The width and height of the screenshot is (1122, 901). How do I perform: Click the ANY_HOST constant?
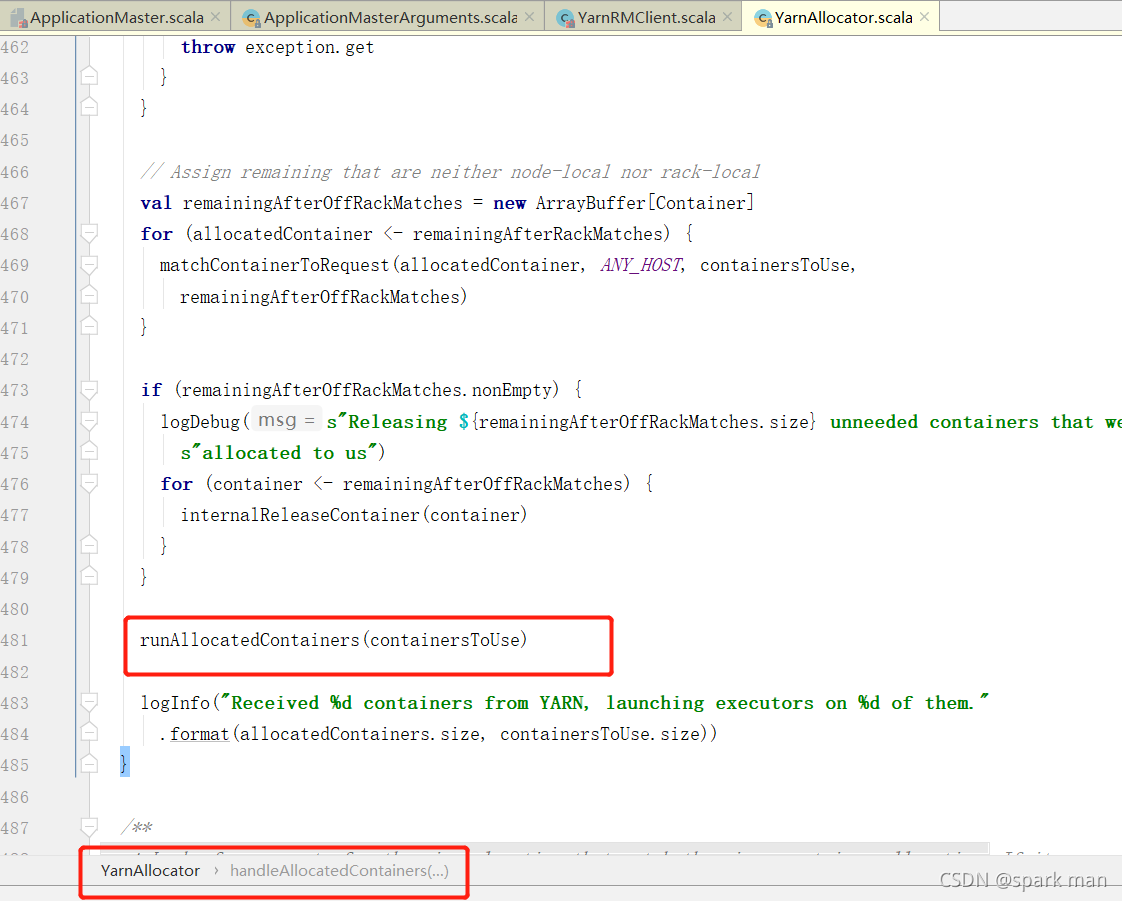641,265
